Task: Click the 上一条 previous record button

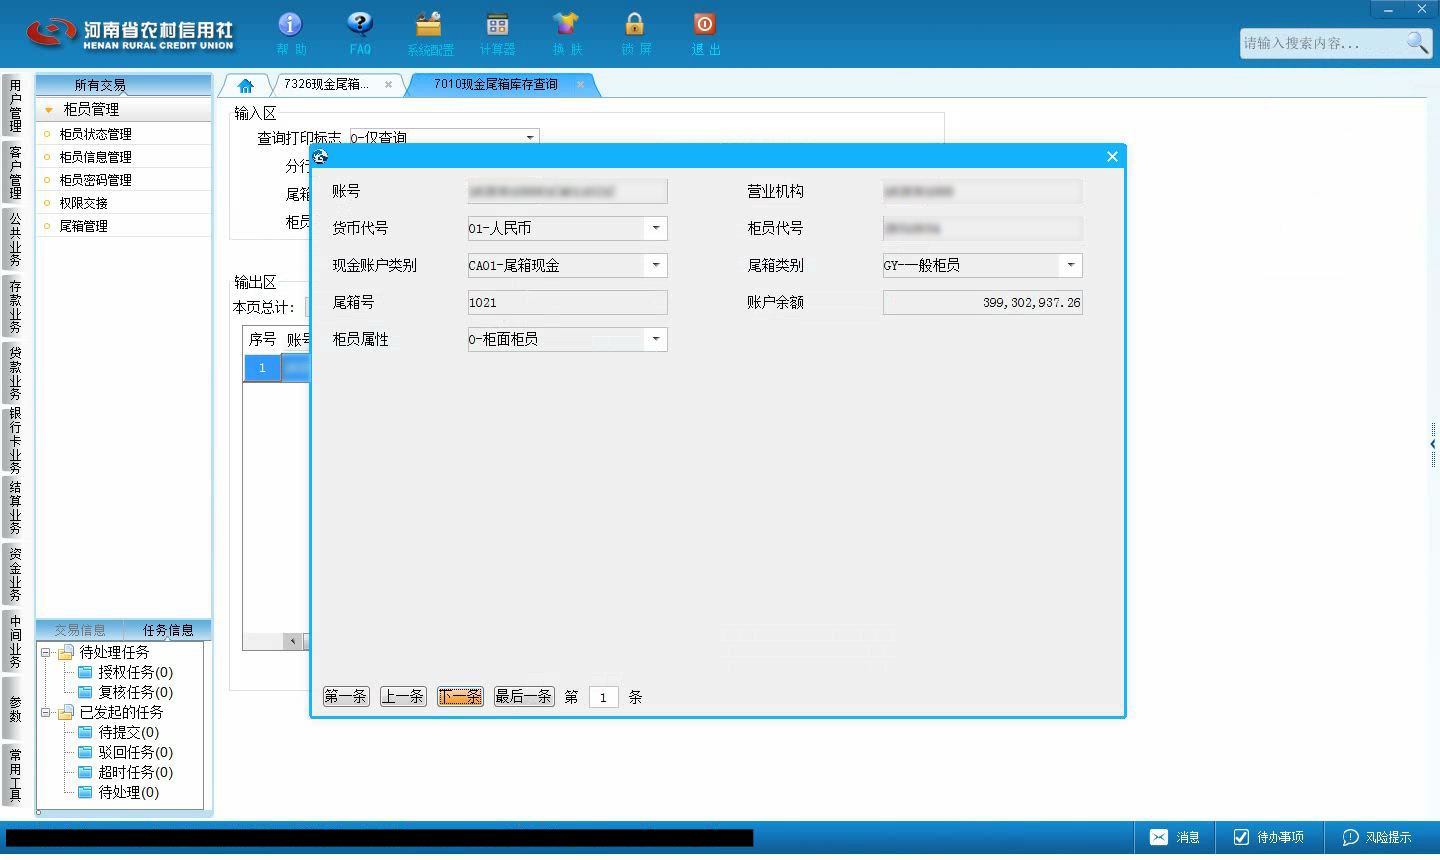Action: (403, 697)
